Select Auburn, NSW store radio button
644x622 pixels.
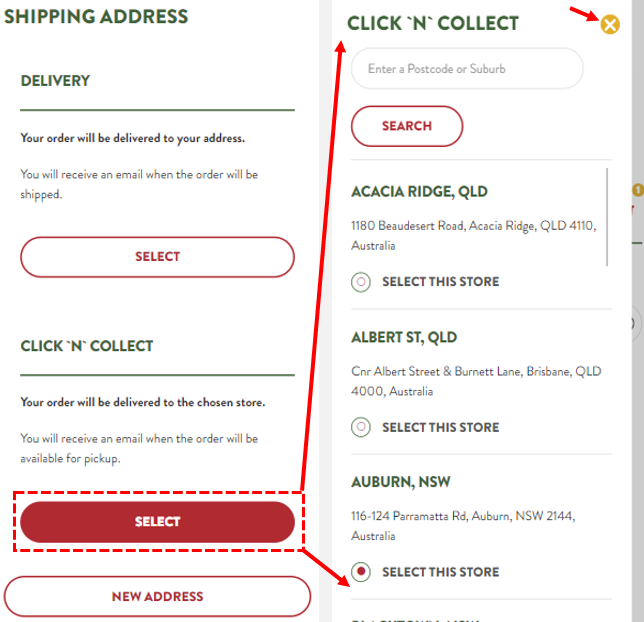(361, 572)
